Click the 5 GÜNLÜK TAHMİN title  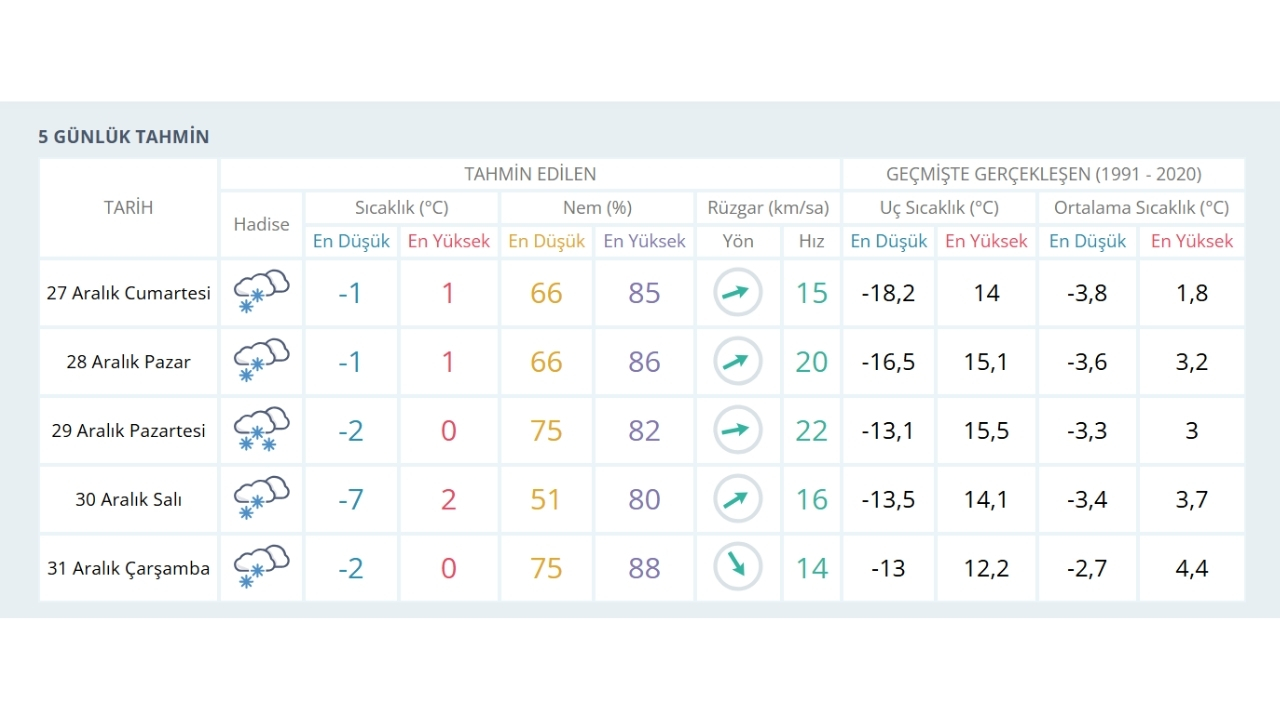pos(124,137)
